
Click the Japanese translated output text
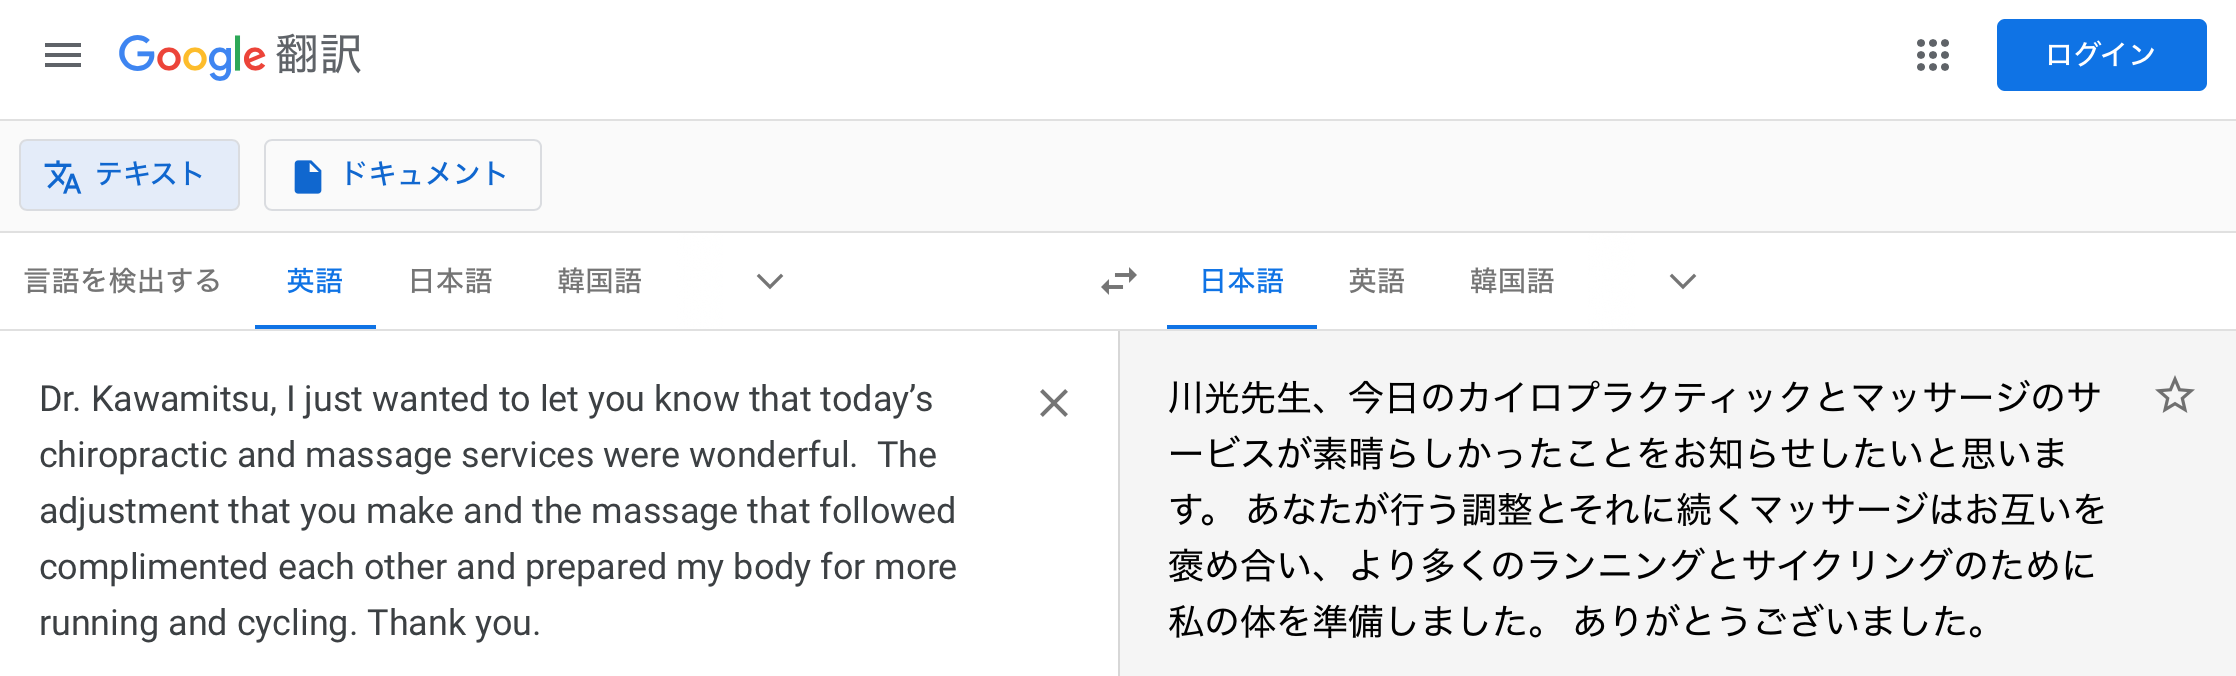coord(1637,510)
